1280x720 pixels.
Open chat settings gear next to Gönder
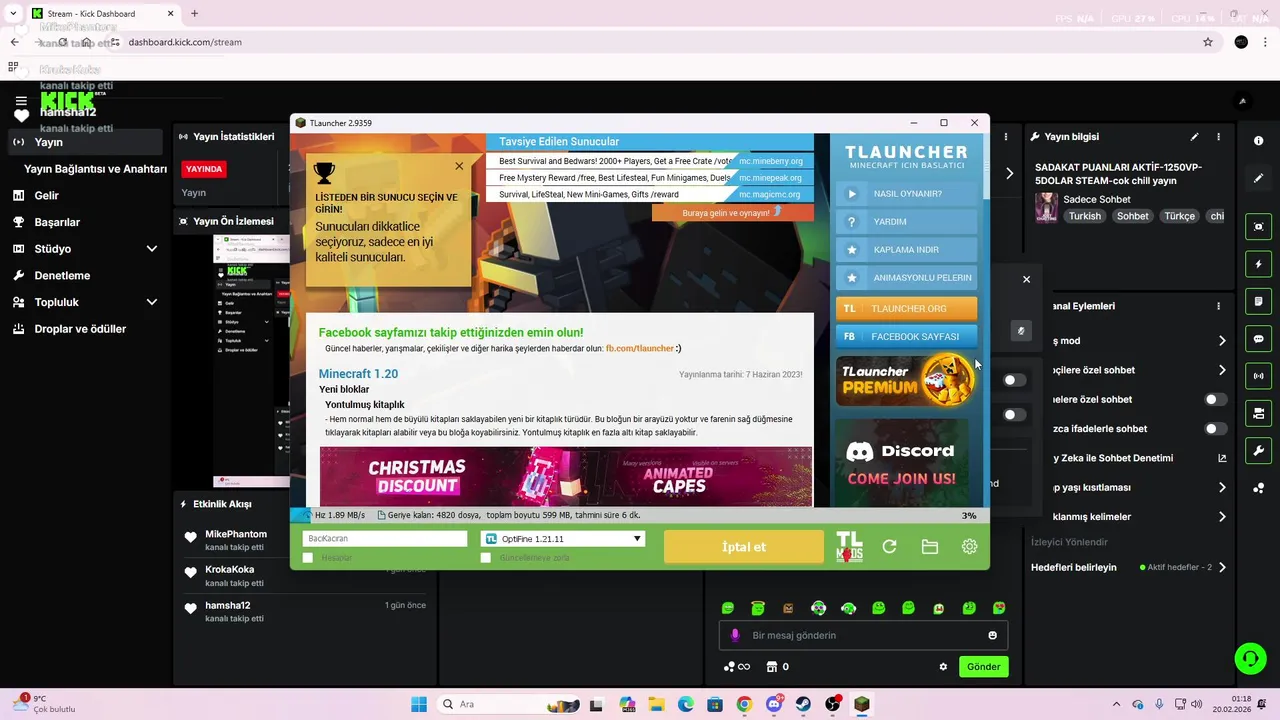943,667
